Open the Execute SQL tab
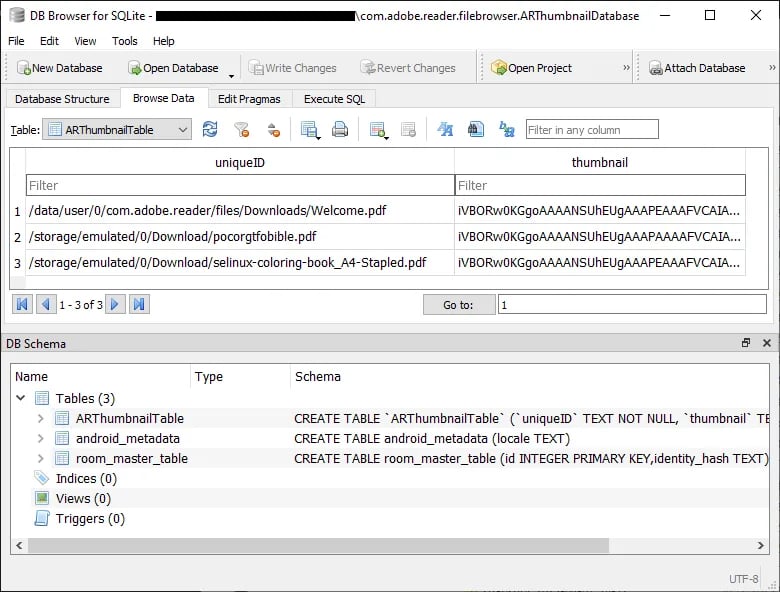This screenshot has height=592, width=780. [334, 99]
